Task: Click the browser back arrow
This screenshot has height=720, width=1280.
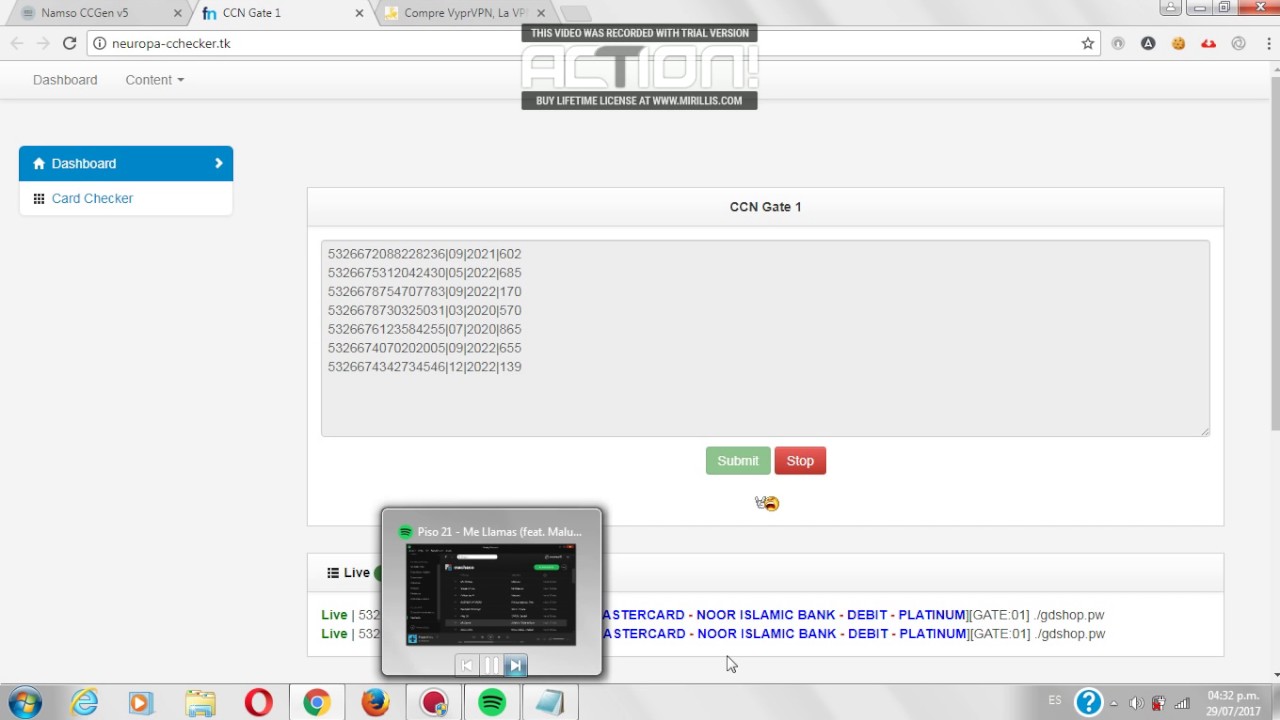Action: tap(17, 43)
